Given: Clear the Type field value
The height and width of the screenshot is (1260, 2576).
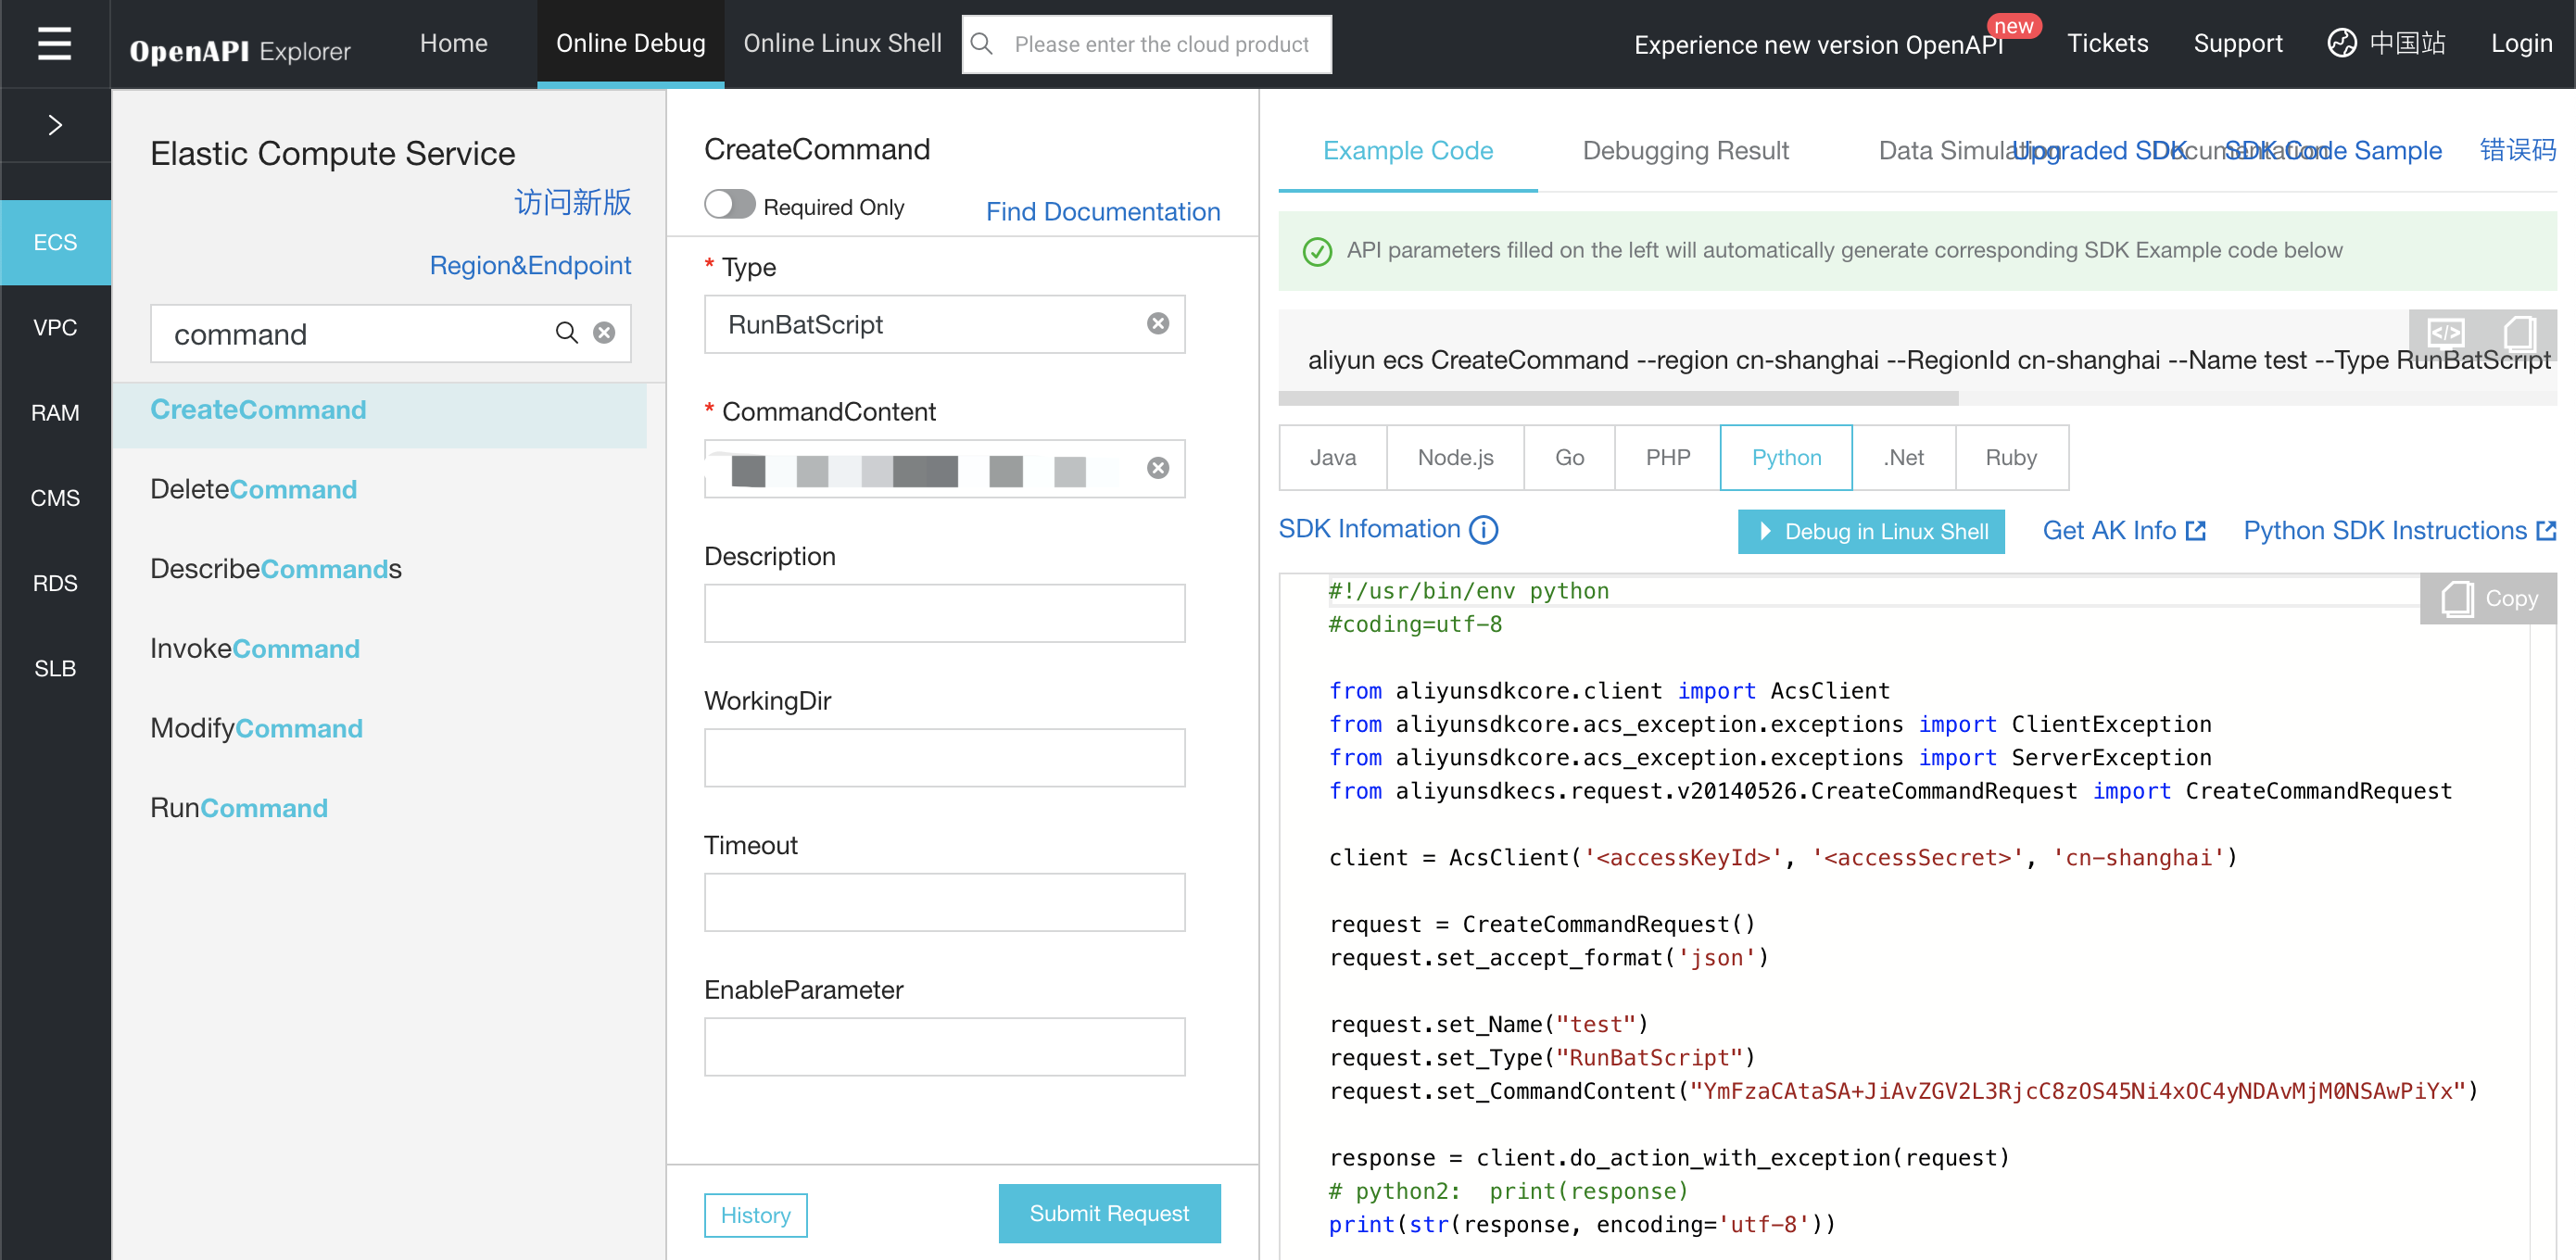Looking at the screenshot, I should [1157, 323].
